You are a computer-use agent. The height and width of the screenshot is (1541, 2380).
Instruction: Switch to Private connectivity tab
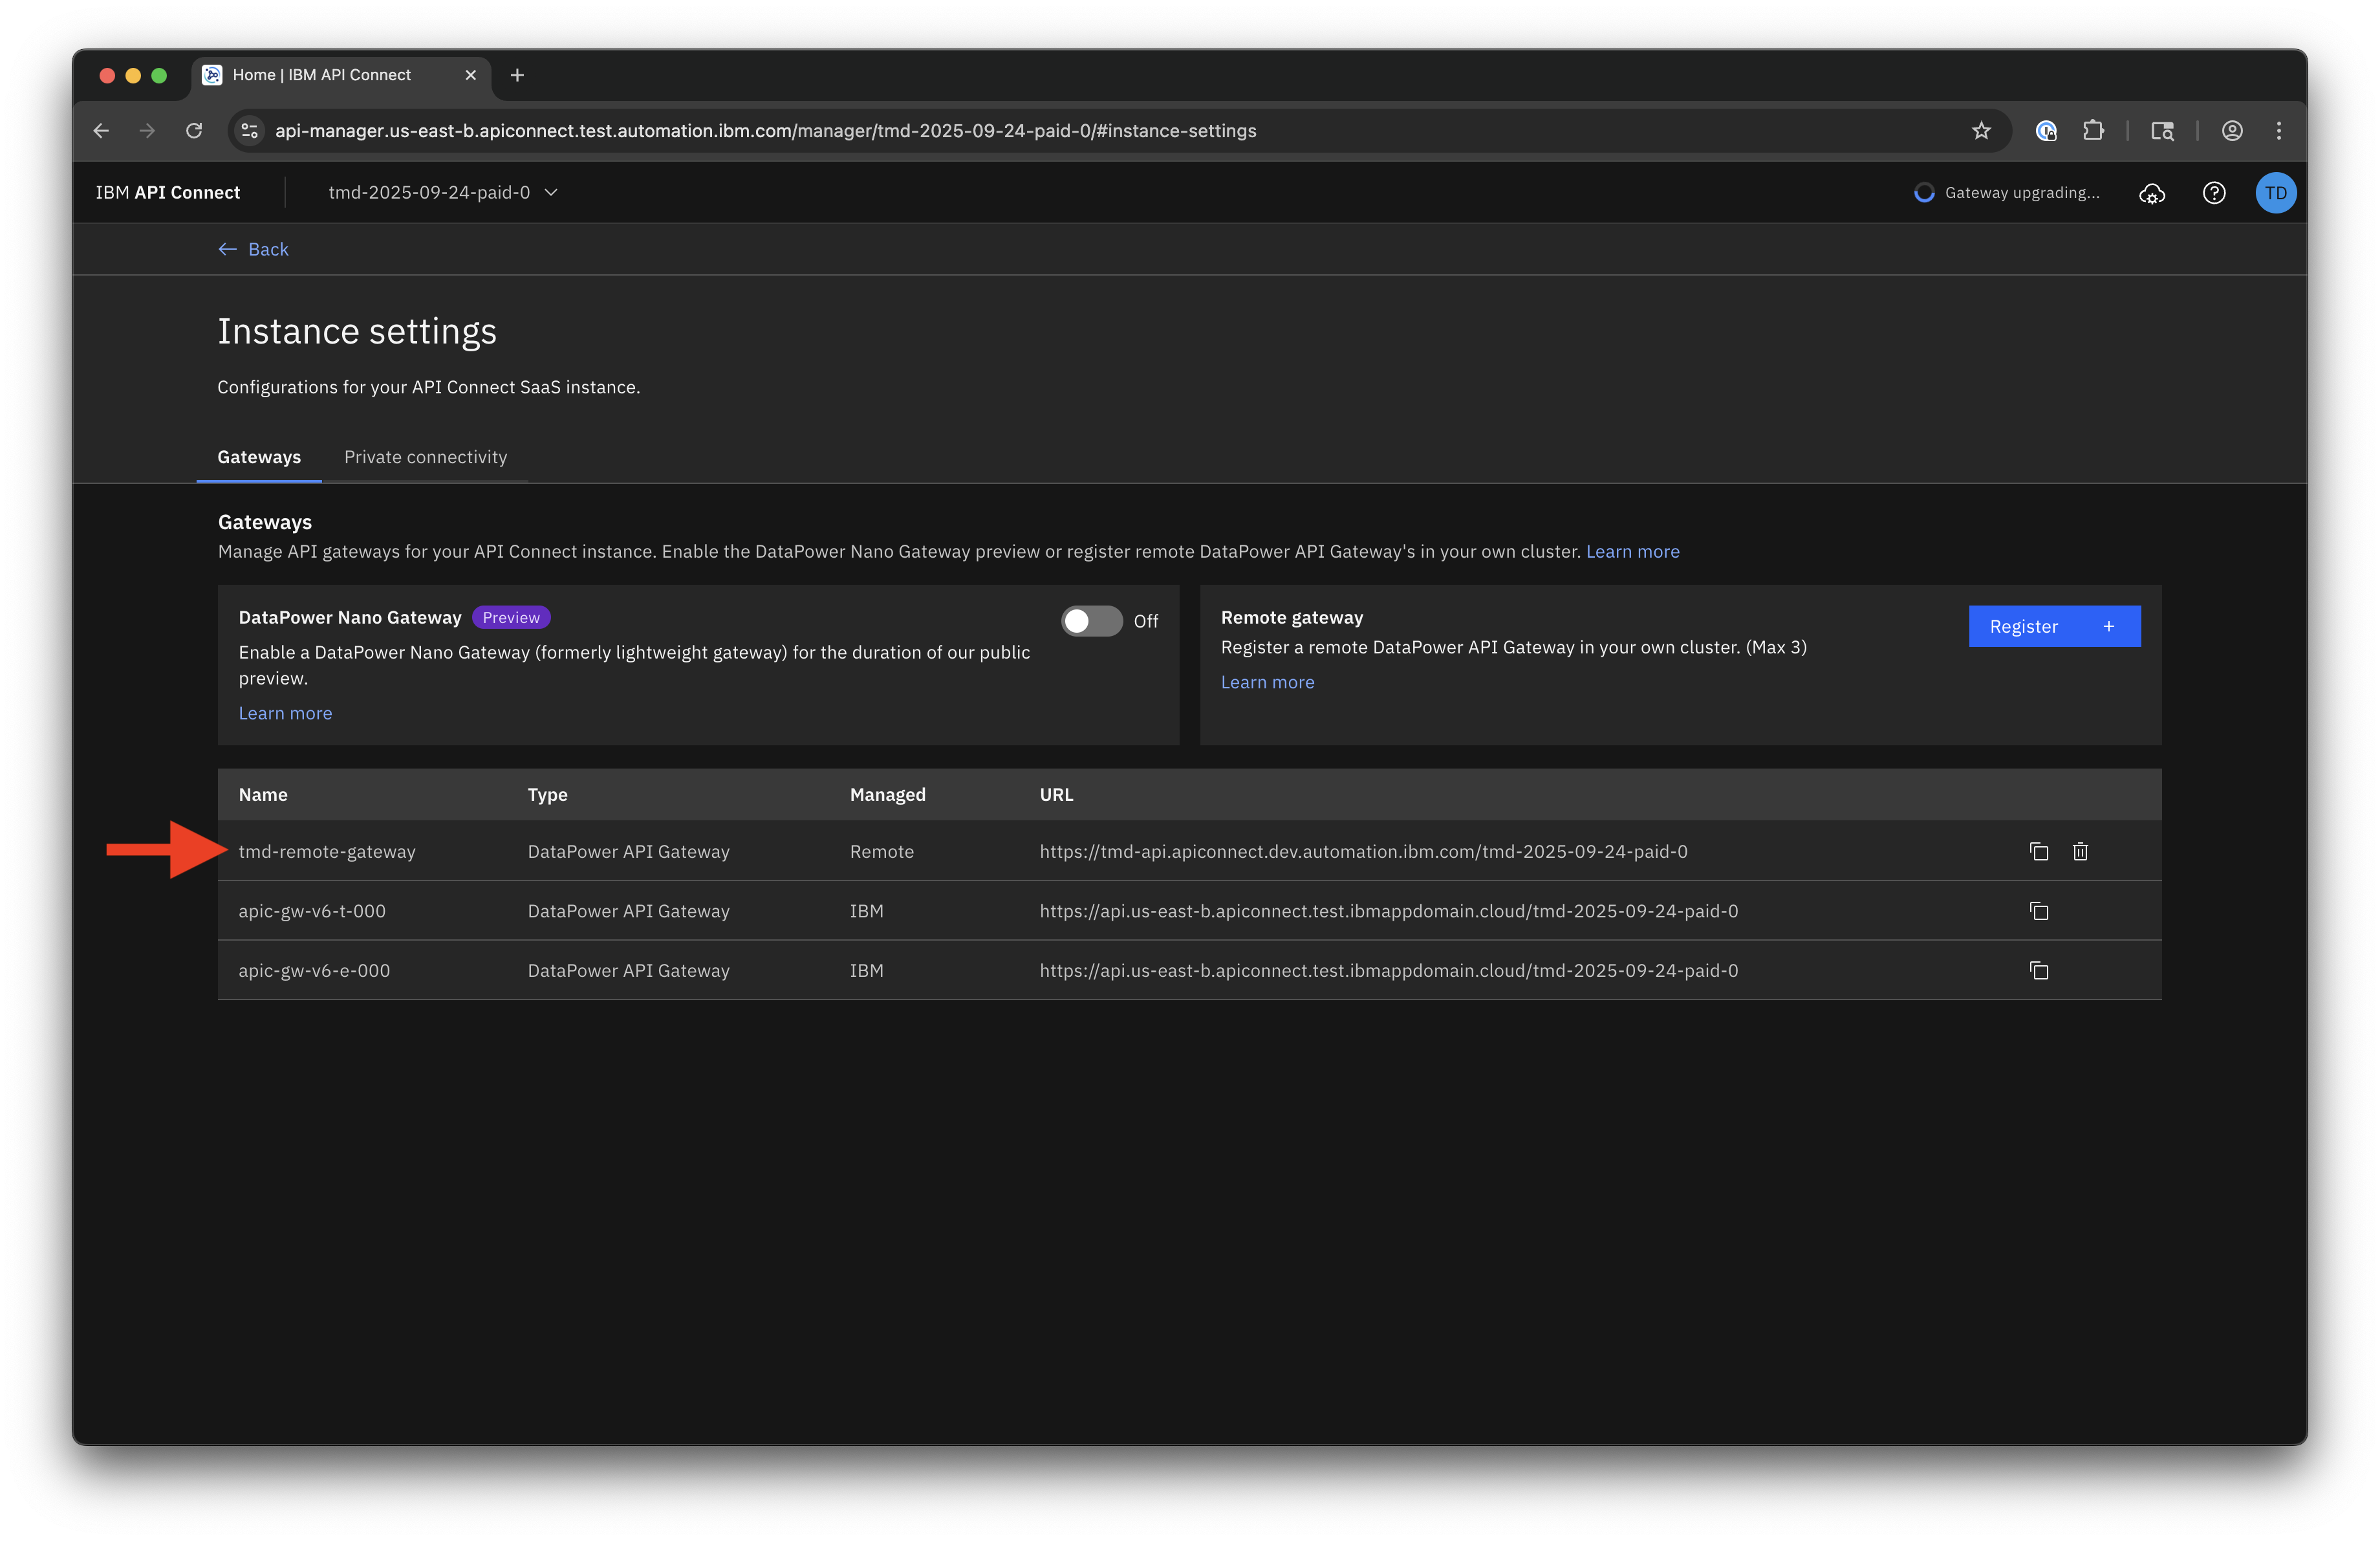[x=425, y=457]
